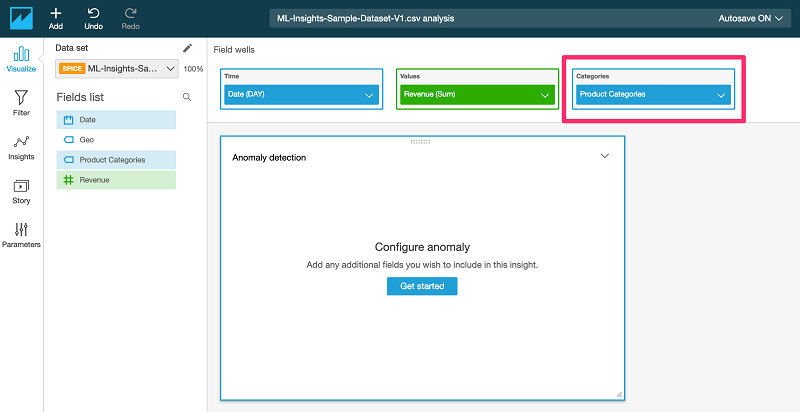This screenshot has width=800, height=412.
Task: Click the tag icon beside Geo field
Action: coord(68,140)
